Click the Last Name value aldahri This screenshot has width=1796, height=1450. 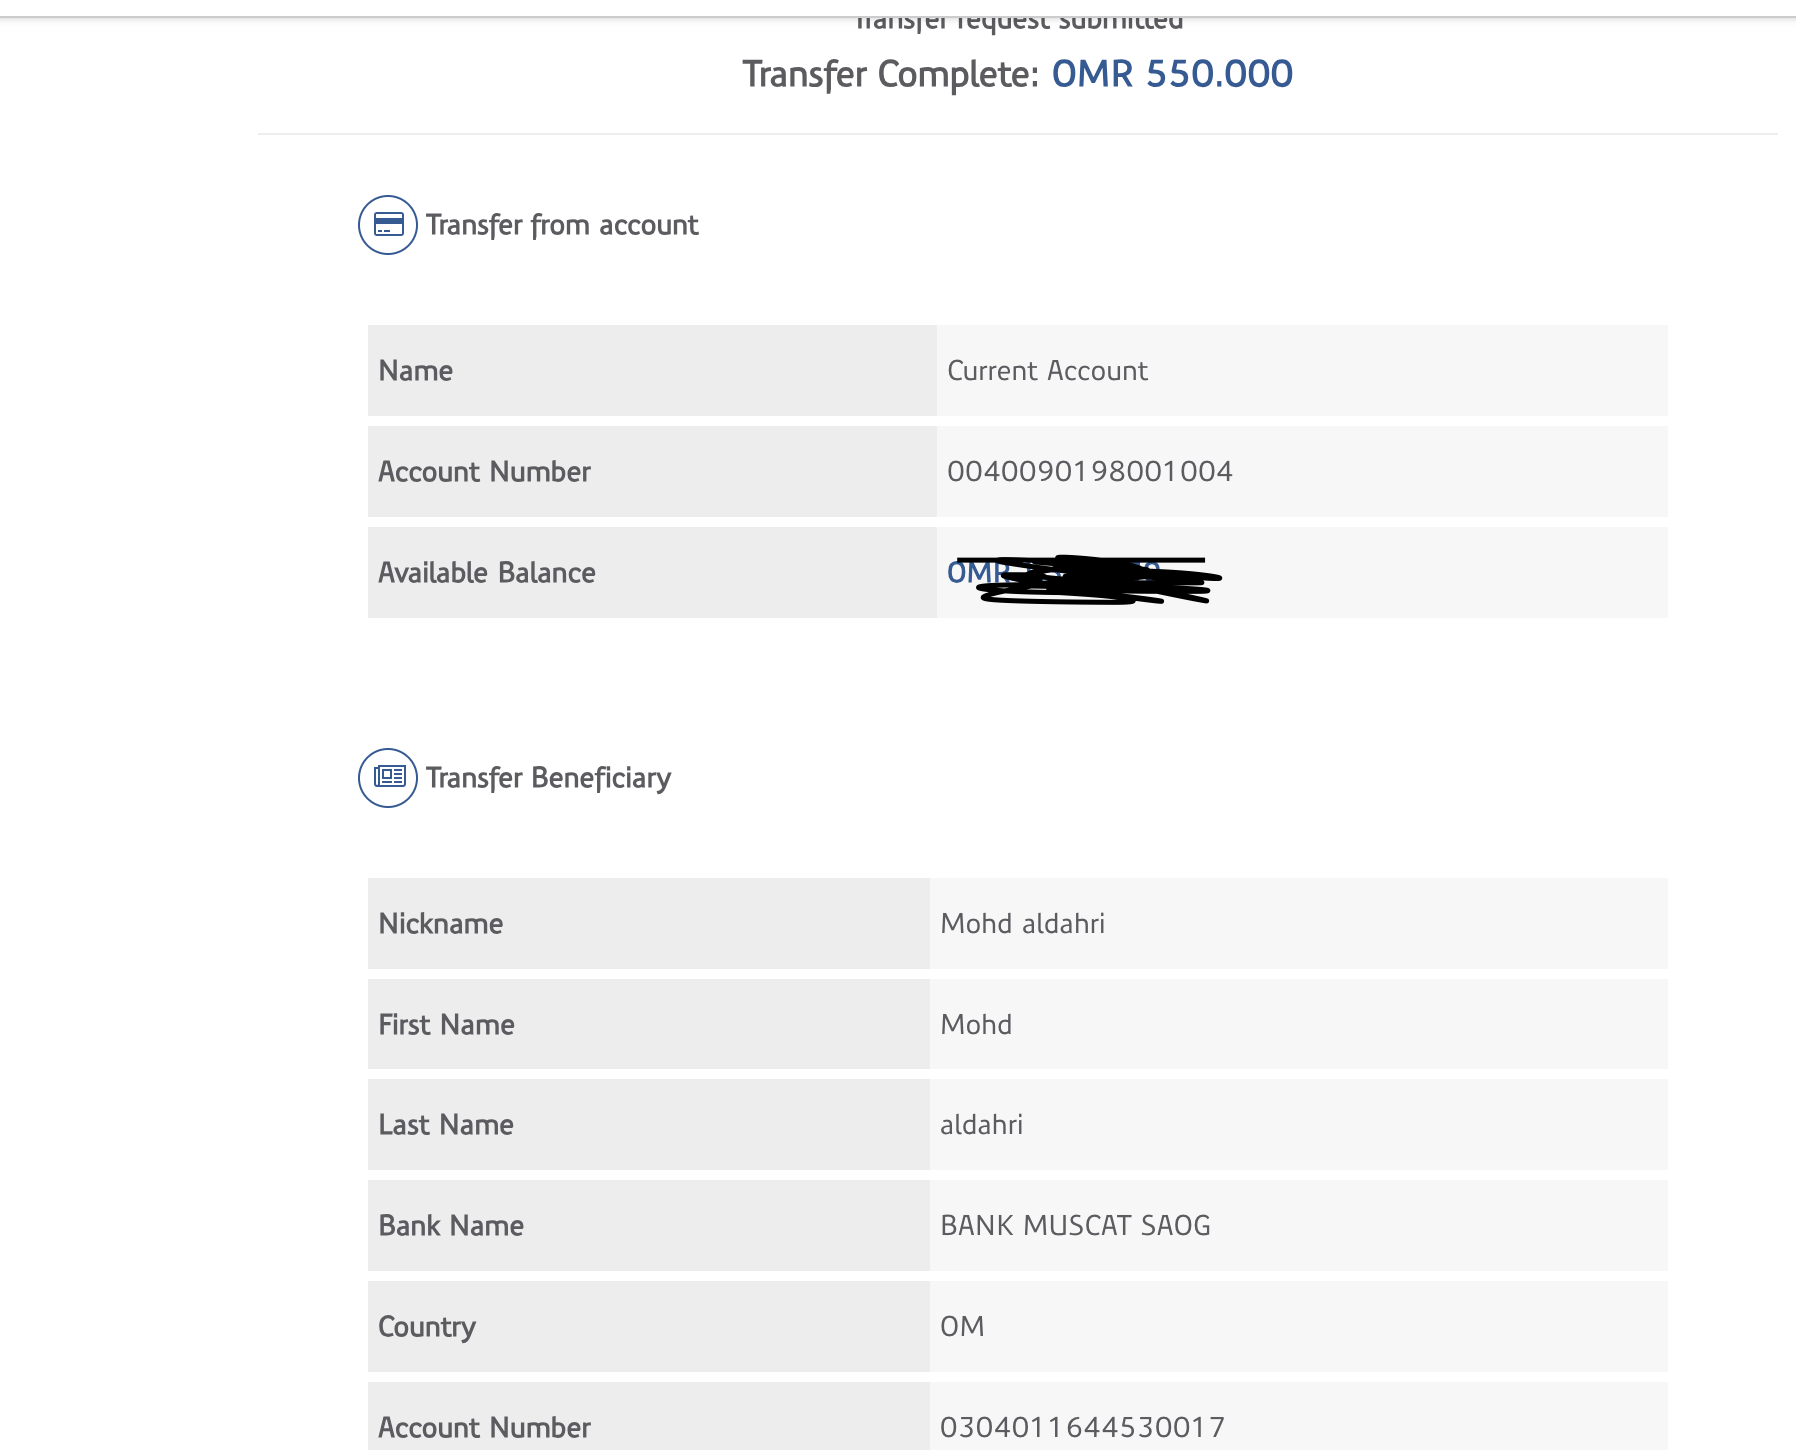tap(981, 1125)
